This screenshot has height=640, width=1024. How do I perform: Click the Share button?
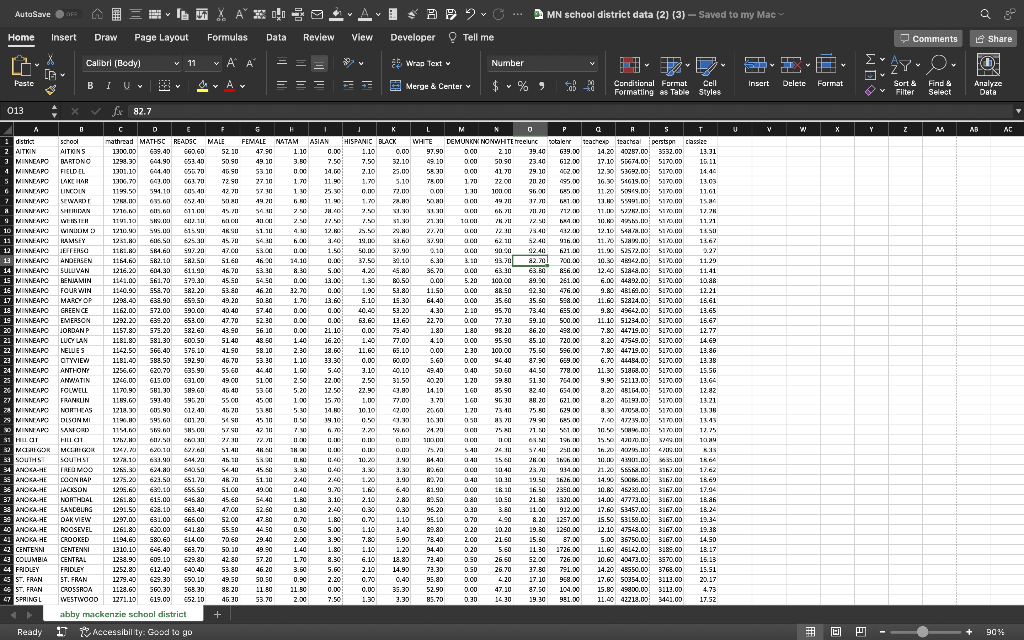[x=992, y=37]
